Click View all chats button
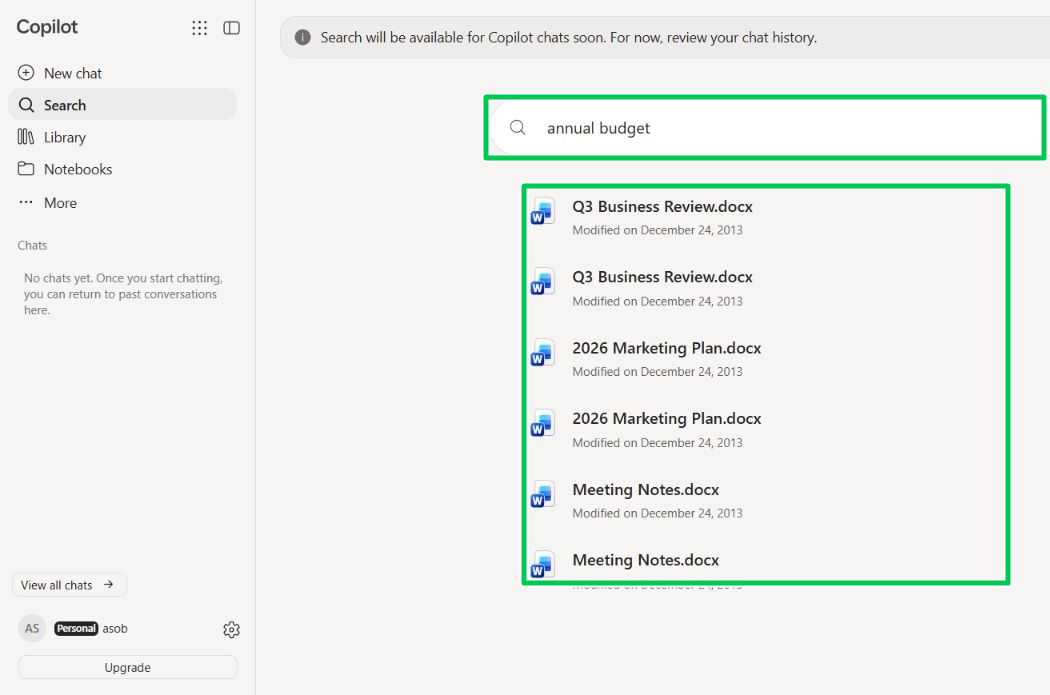 tap(69, 585)
